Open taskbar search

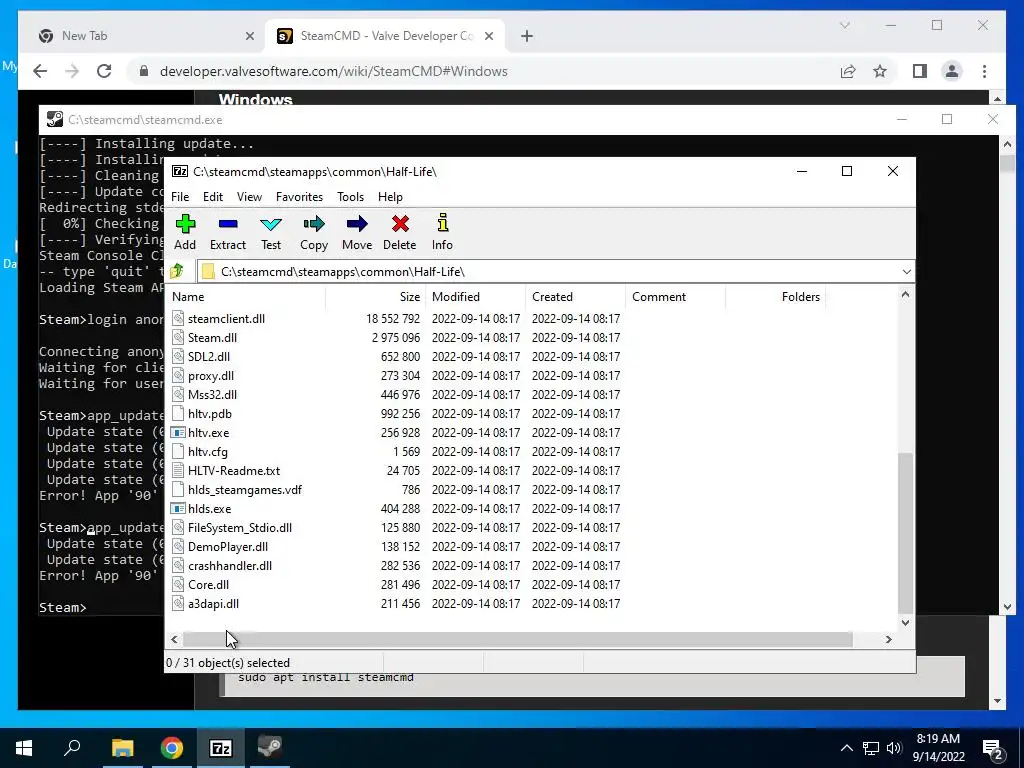[72, 748]
